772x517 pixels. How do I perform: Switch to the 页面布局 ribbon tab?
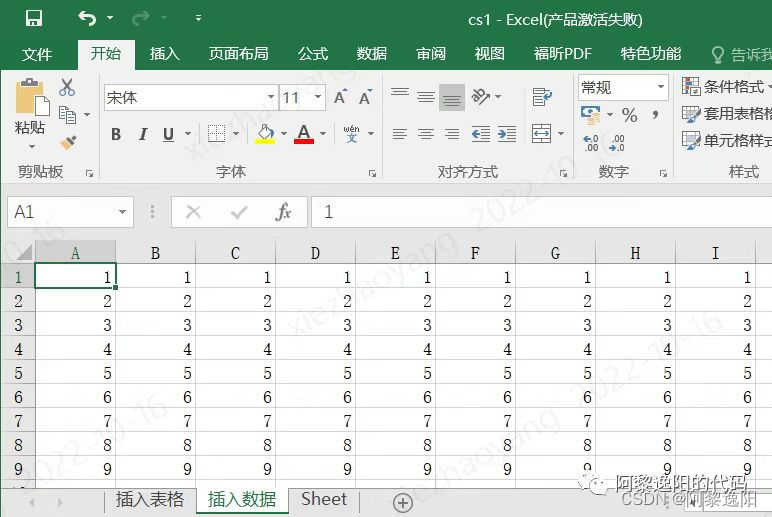(x=238, y=54)
